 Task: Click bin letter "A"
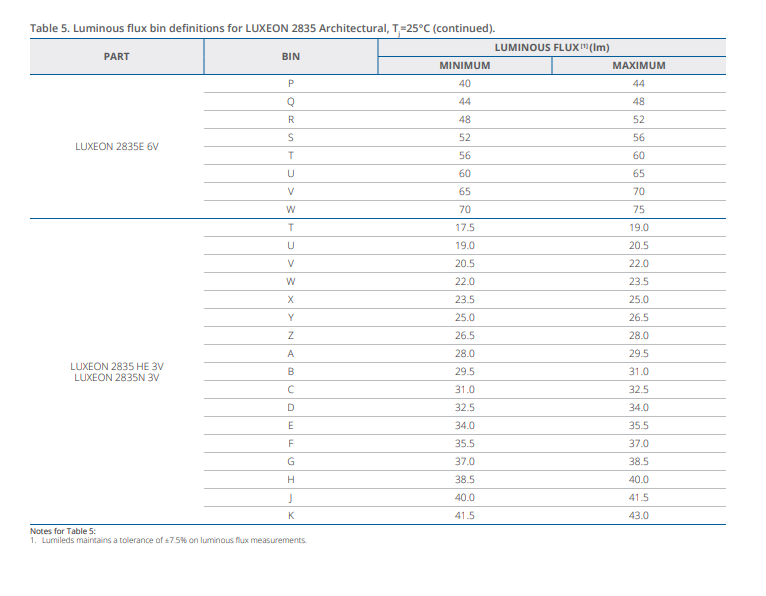click(291, 354)
